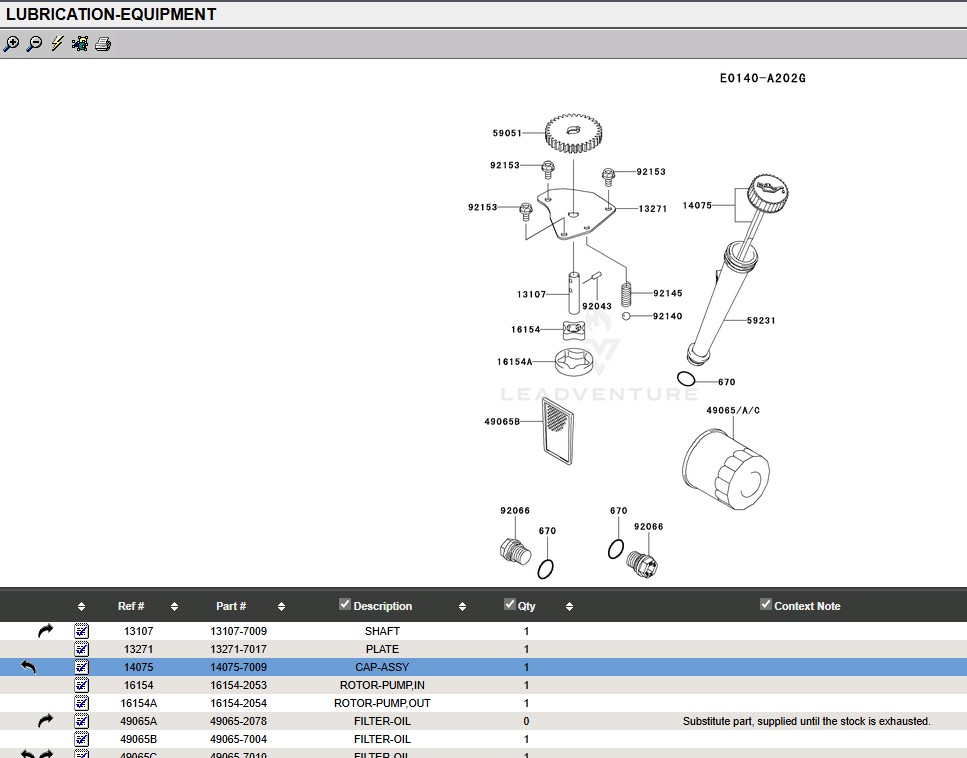Click the back arrow on the CAP-ASSY row
Image resolution: width=967 pixels, height=758 pixels.
click(x=28, y=667)
